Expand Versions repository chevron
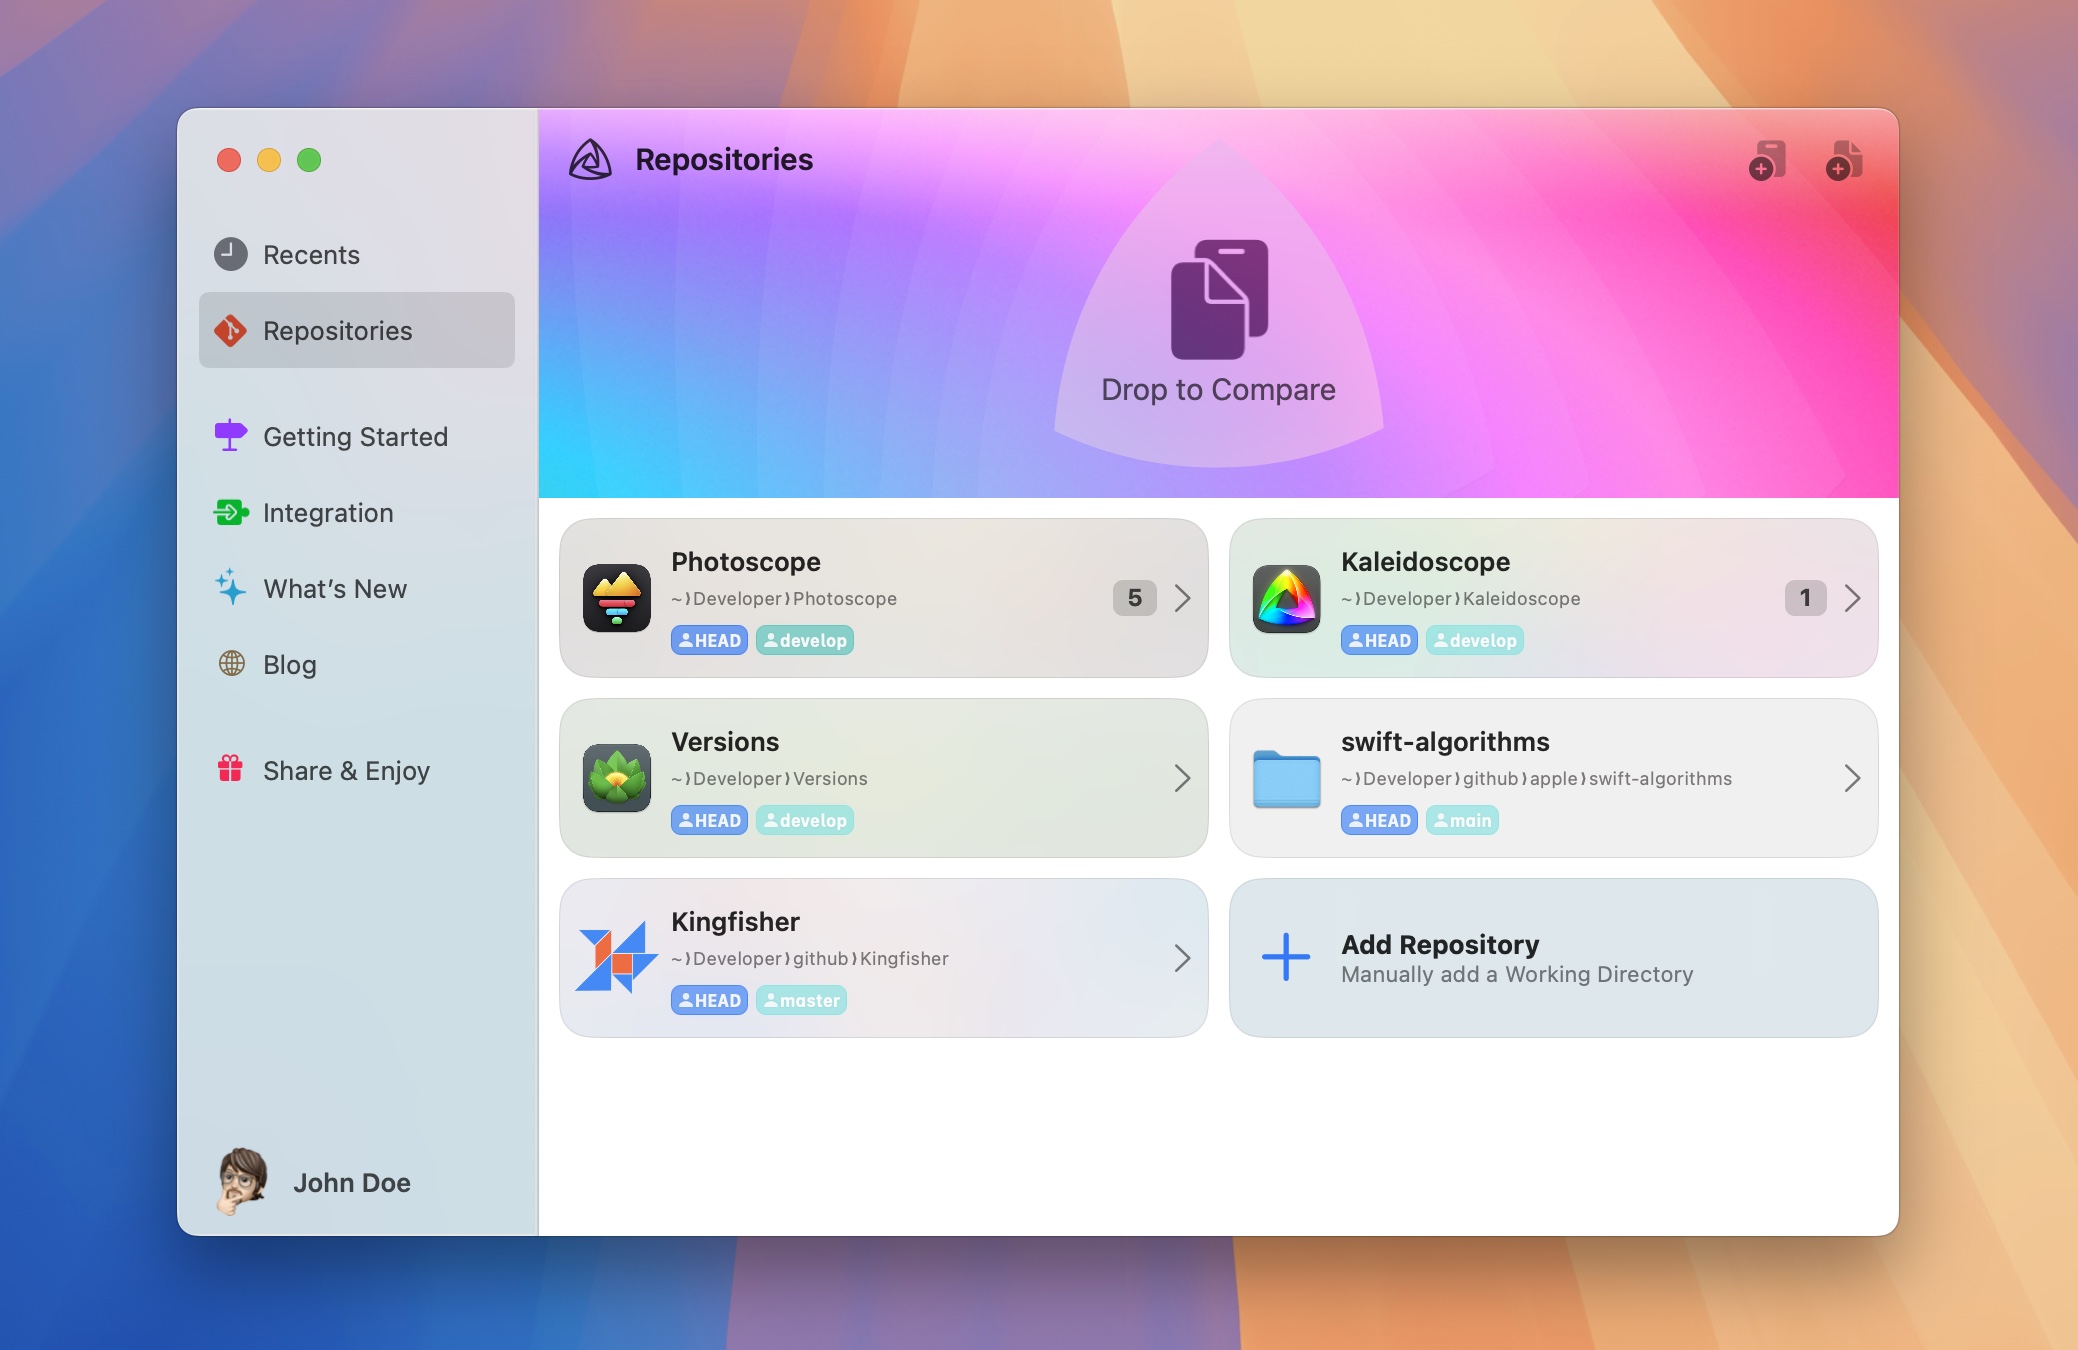The image size is (2078, 1350). pyautogui.click(x=1182, y=778)
